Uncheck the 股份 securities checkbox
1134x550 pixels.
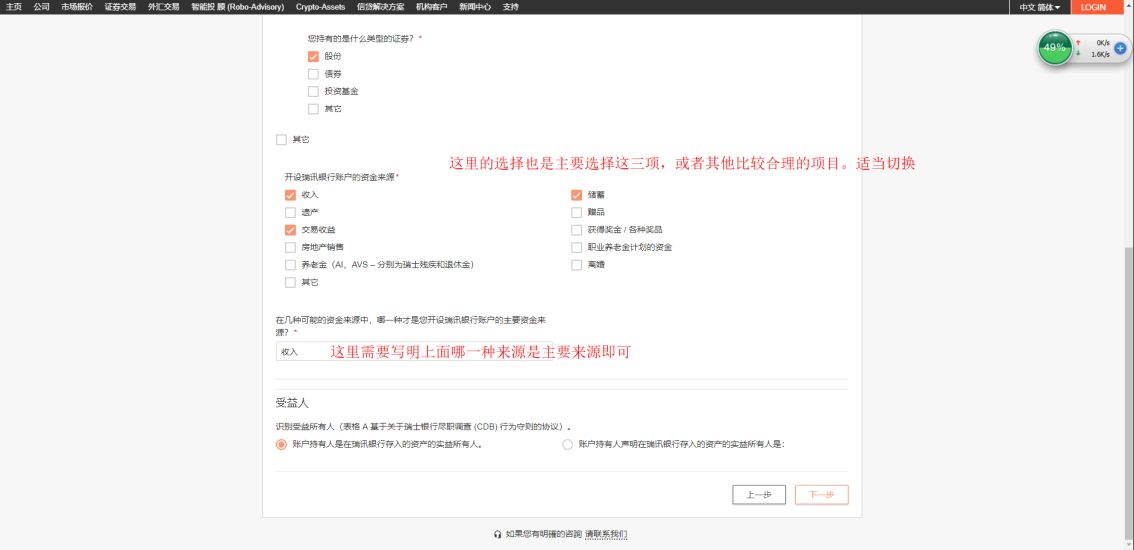coord(313,57)
